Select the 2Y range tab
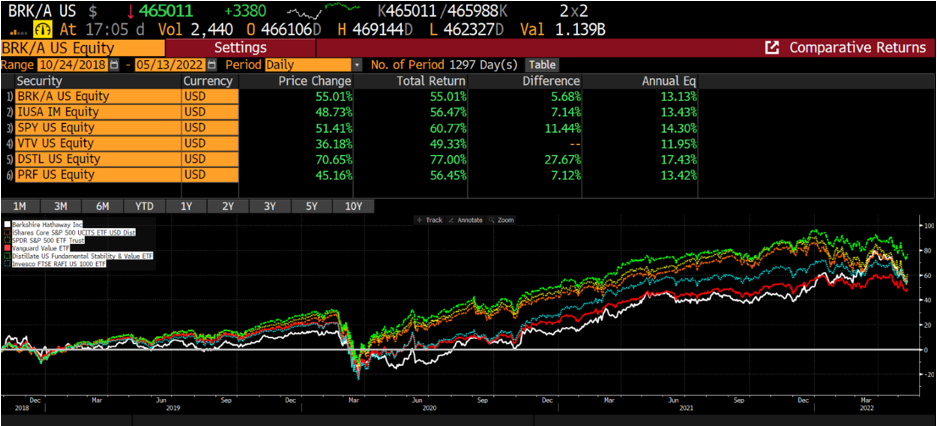The width and height of the screenshot is (937, 426). click(x=228, y=206)
